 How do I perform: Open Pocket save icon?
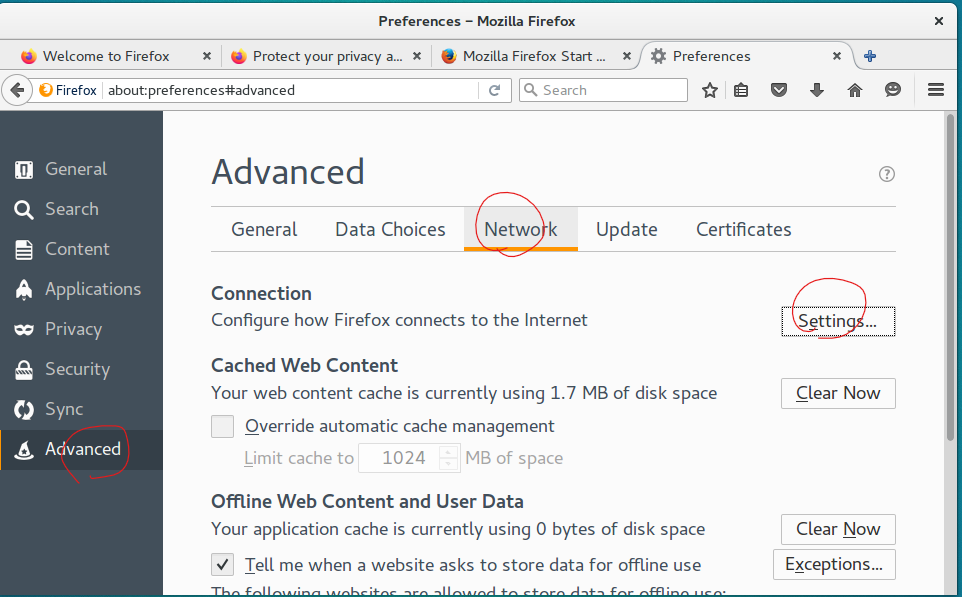pos(779,90)
